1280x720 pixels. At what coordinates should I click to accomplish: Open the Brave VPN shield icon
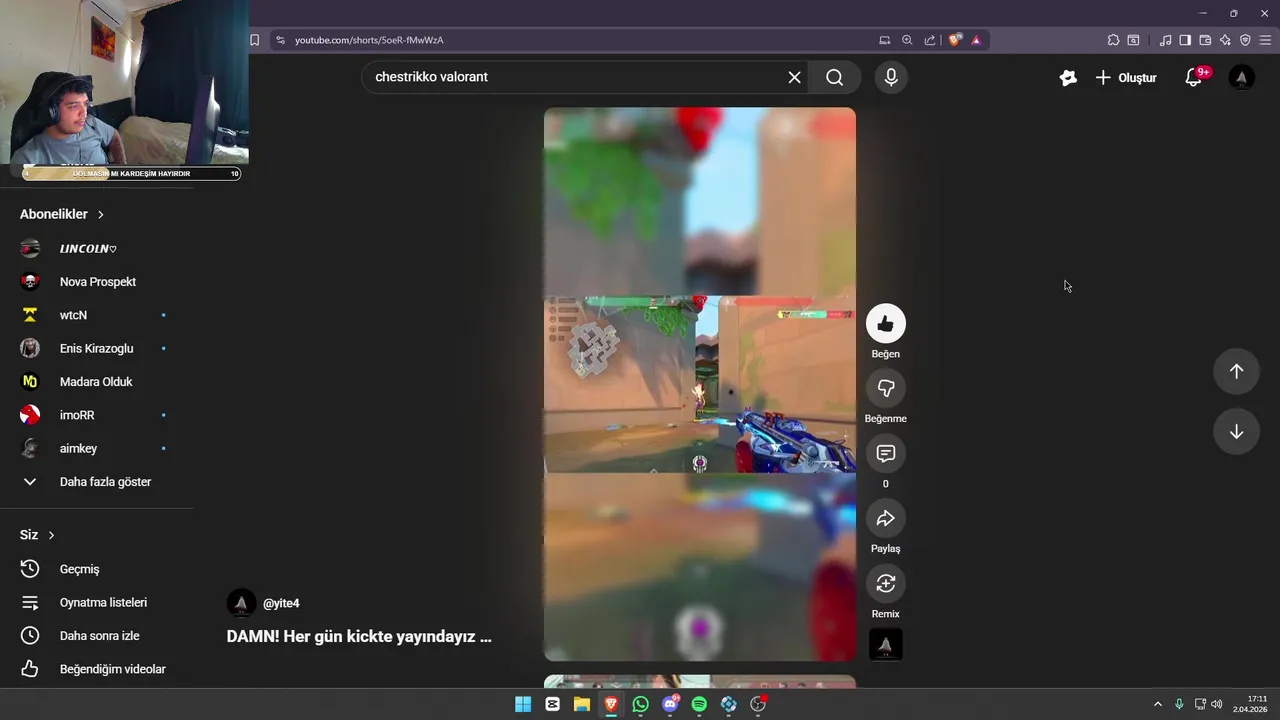(x=1245, y=40)
